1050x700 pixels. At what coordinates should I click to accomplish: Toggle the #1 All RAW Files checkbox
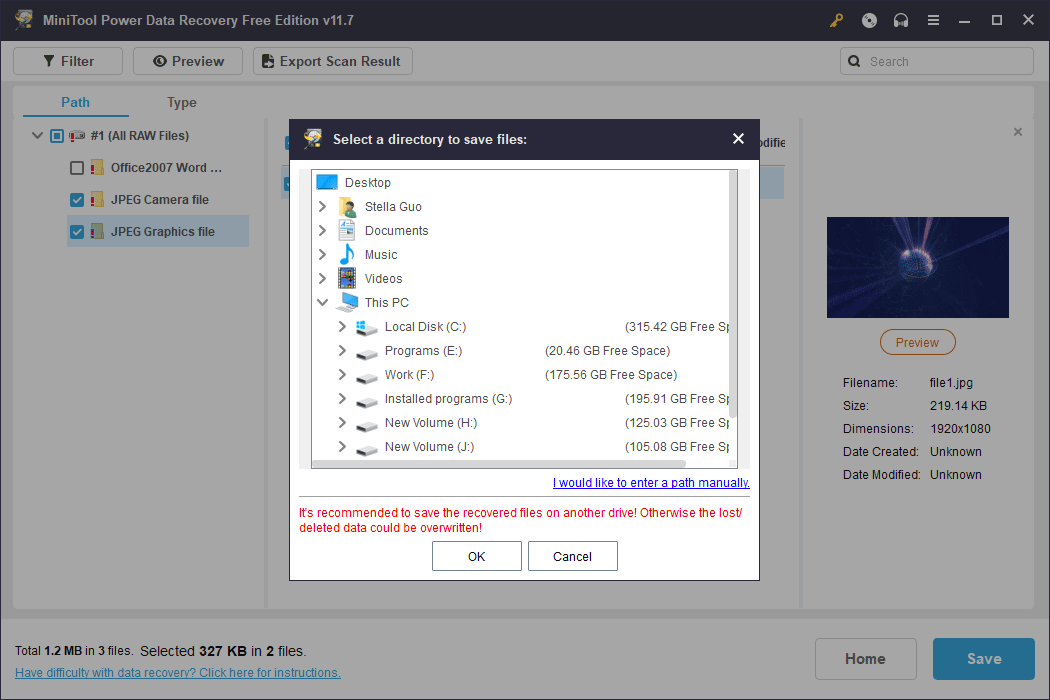pos(57,136)
